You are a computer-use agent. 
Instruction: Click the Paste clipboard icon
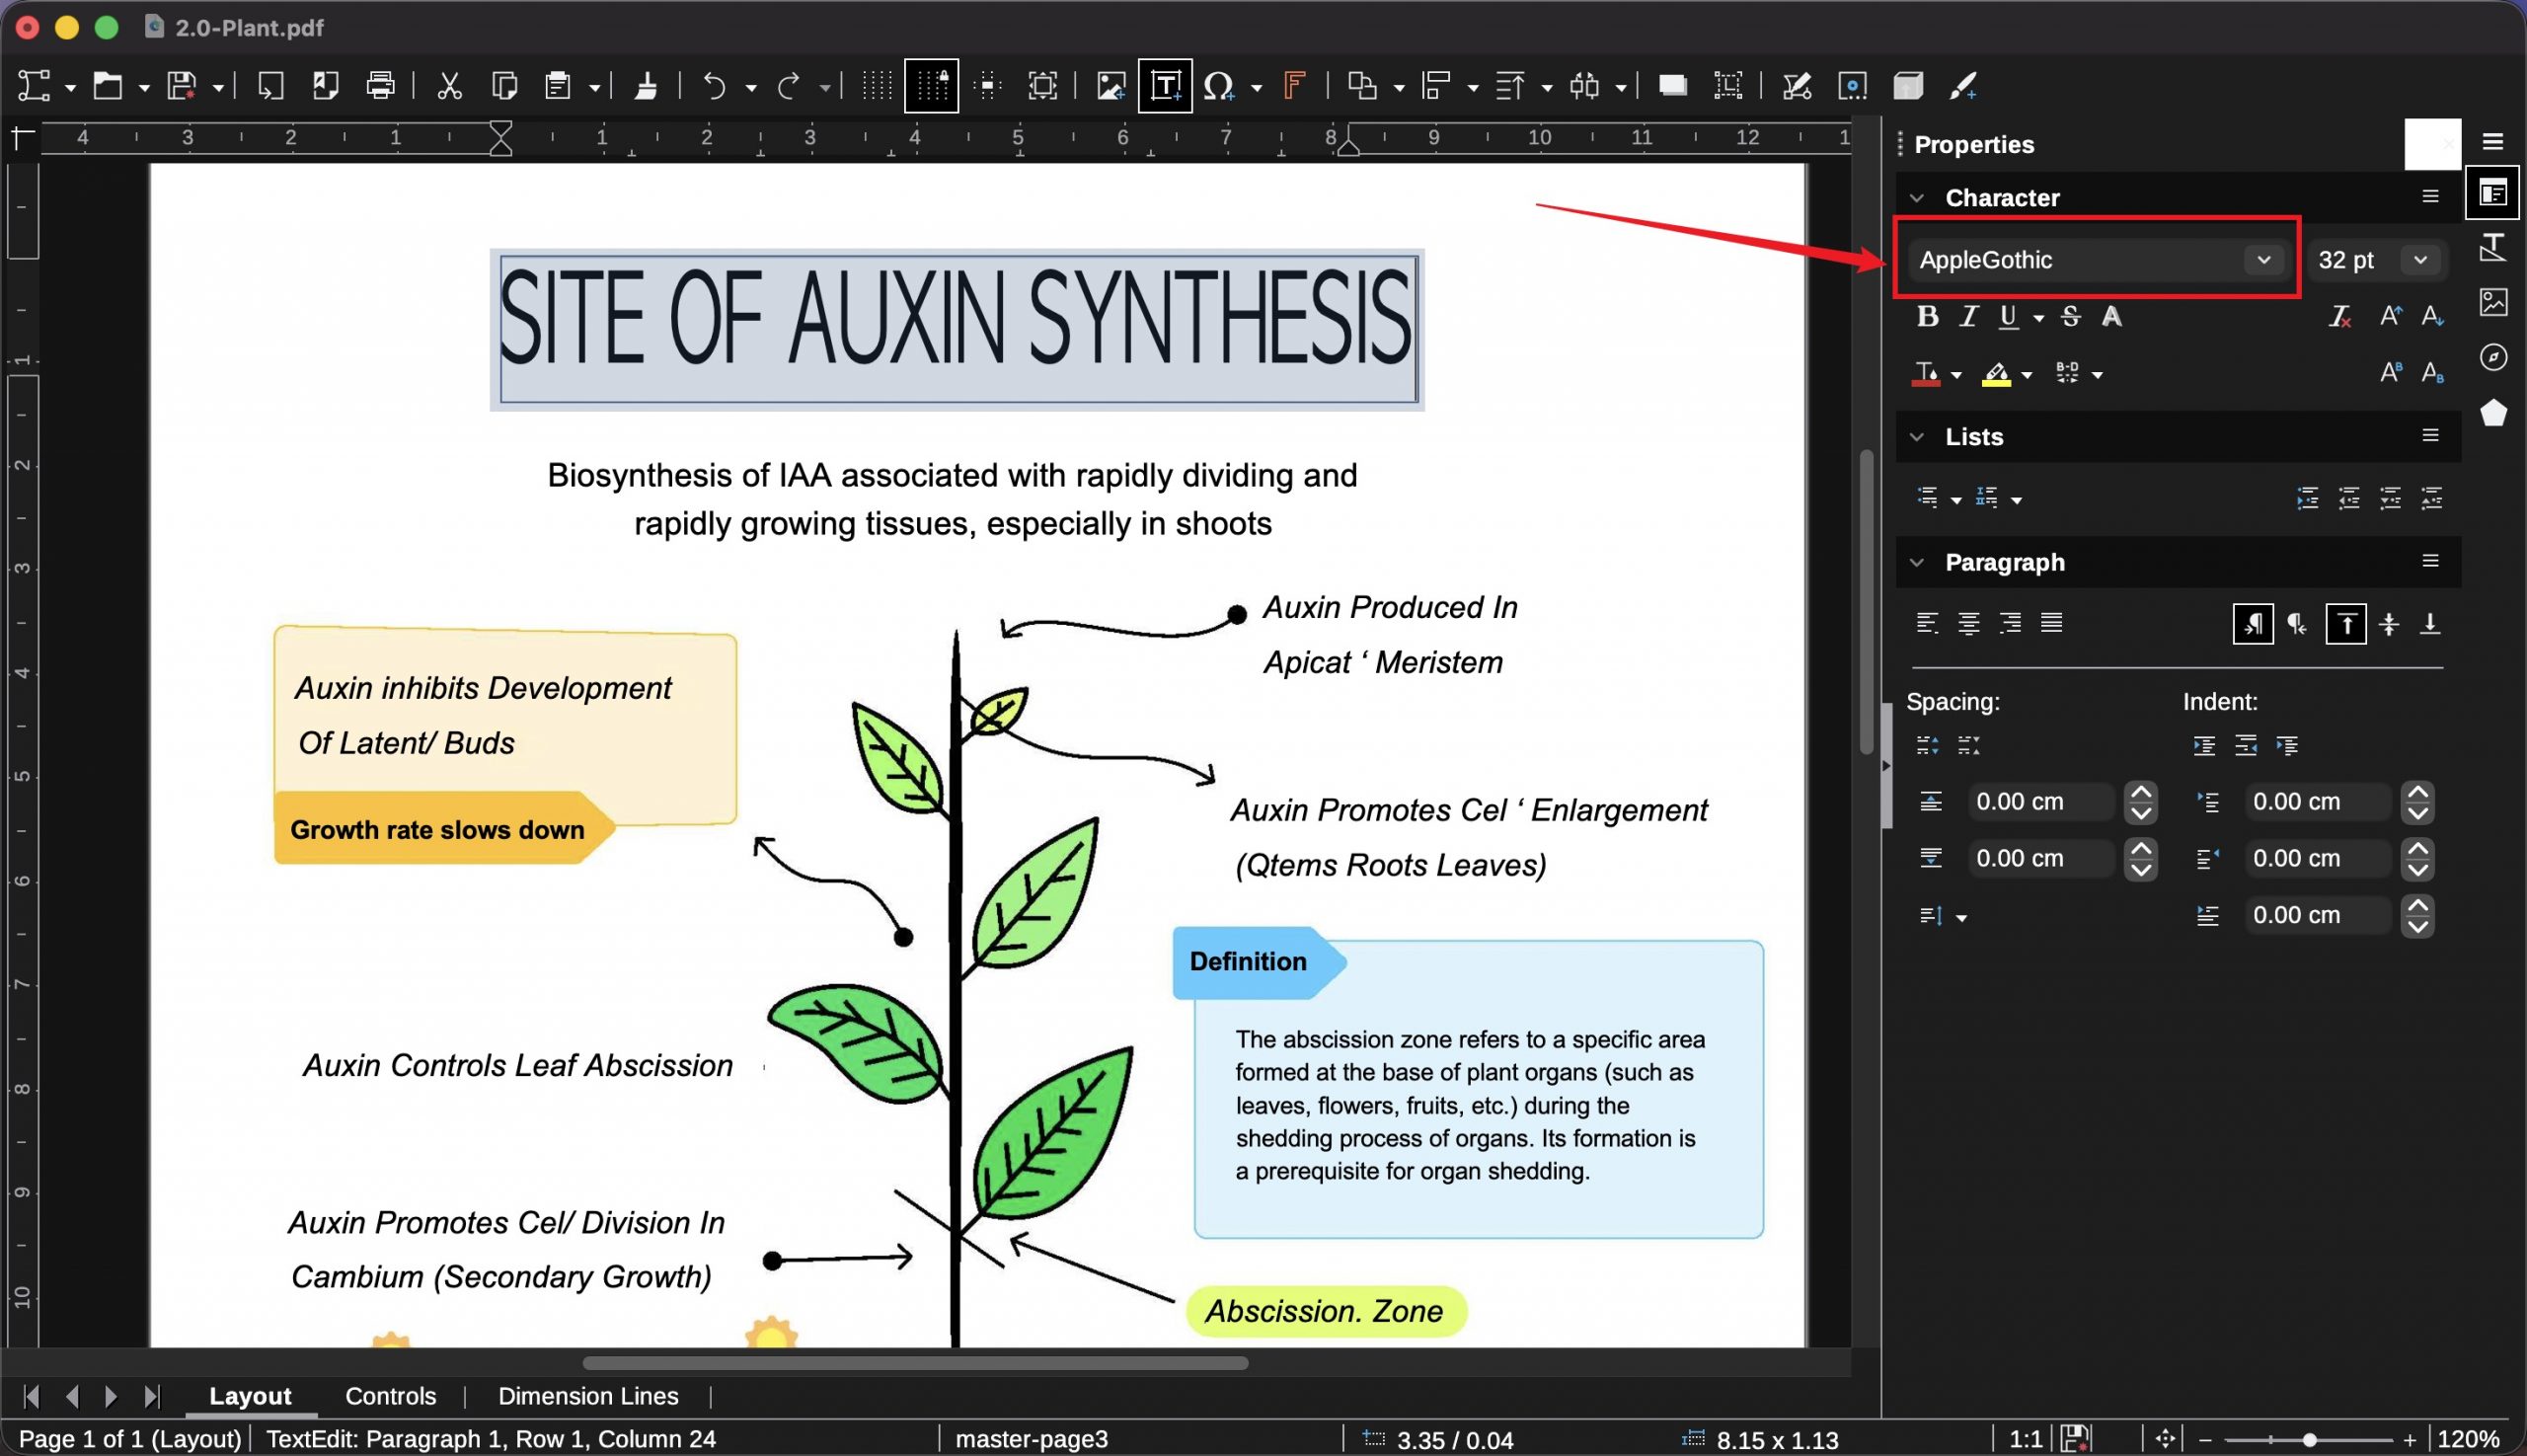click(558, 86)
